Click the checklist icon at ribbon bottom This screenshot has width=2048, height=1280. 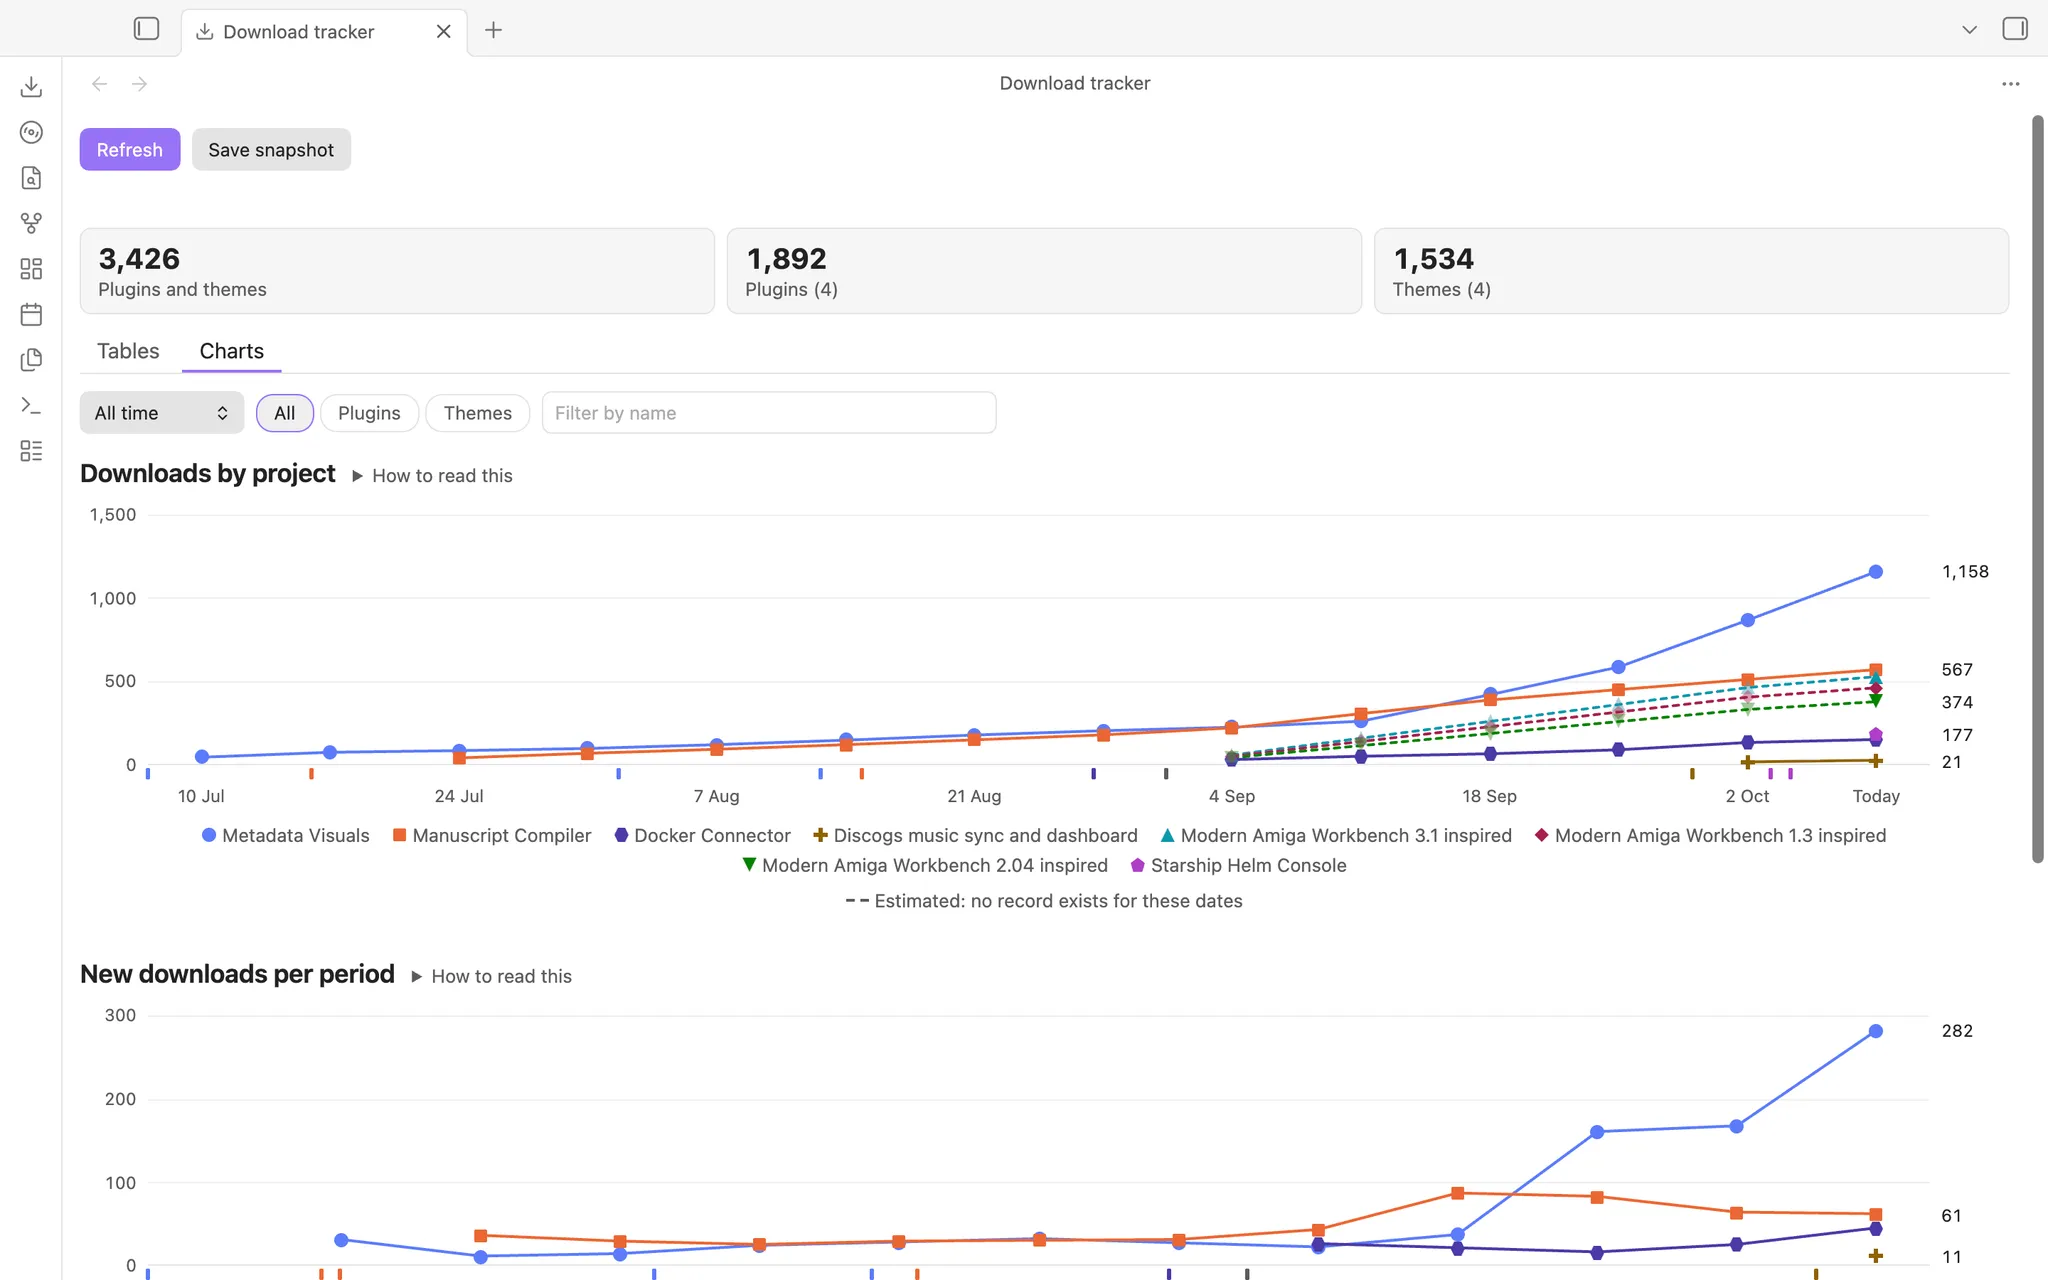coord(31,451)
